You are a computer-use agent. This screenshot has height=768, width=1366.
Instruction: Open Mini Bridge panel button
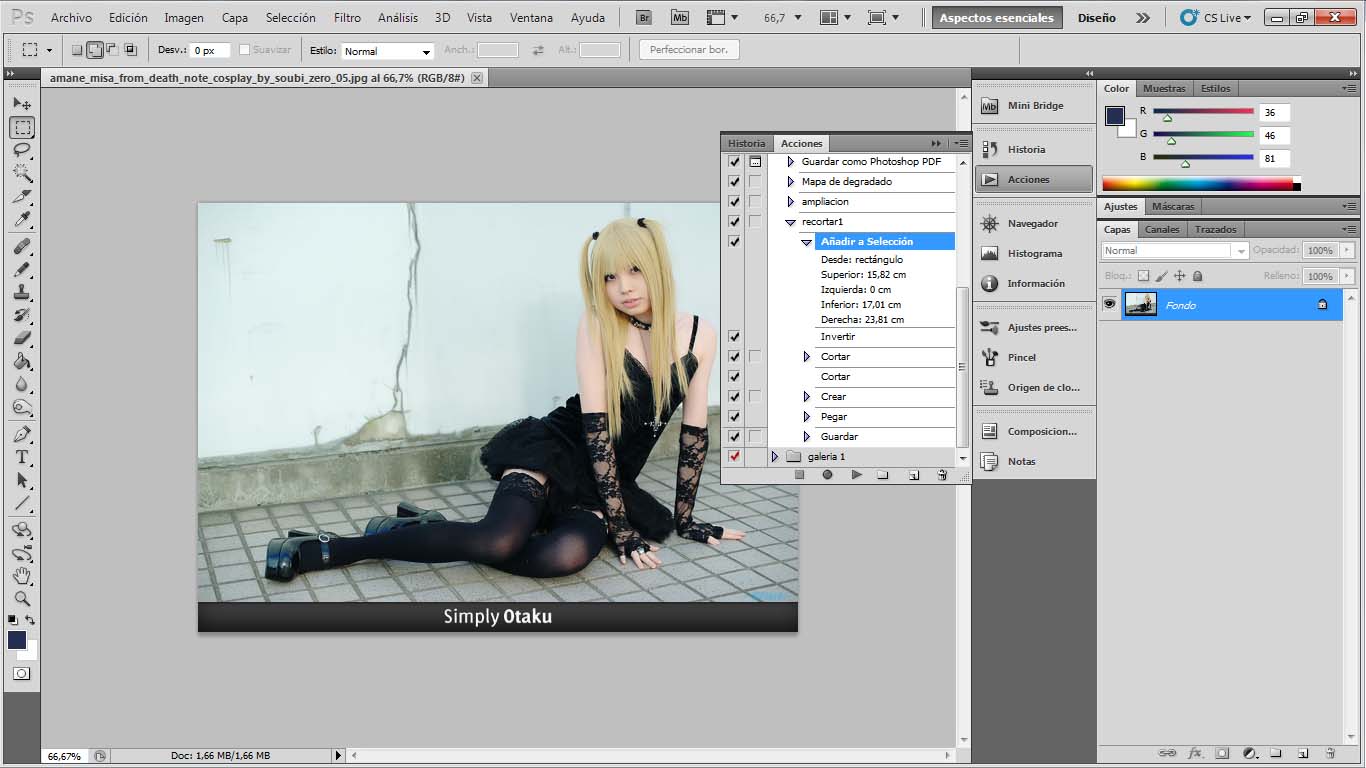1034,106
